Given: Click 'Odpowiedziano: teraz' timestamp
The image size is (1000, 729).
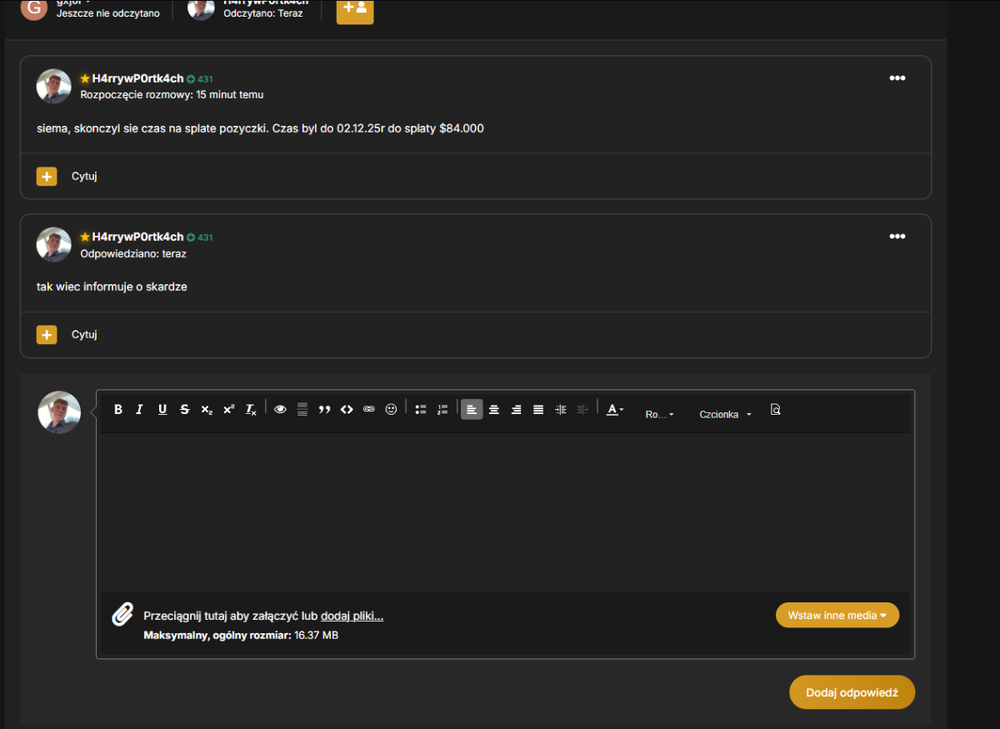Looking at the screenshot, I should pos(133,253).
